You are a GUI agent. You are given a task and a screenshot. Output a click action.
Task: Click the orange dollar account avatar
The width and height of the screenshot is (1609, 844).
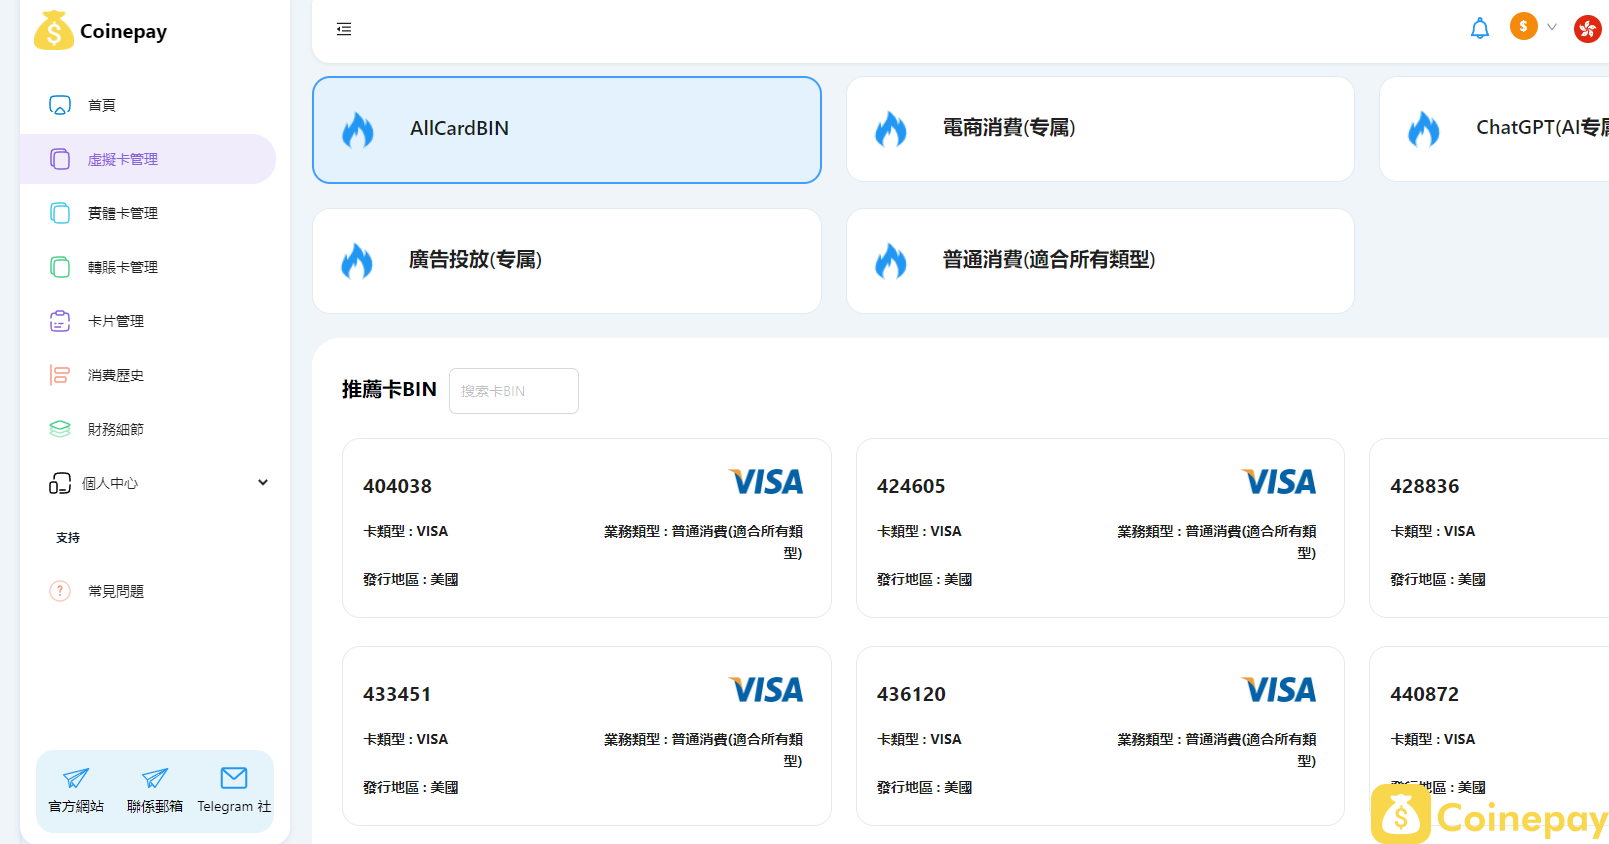click(1523, 26)
